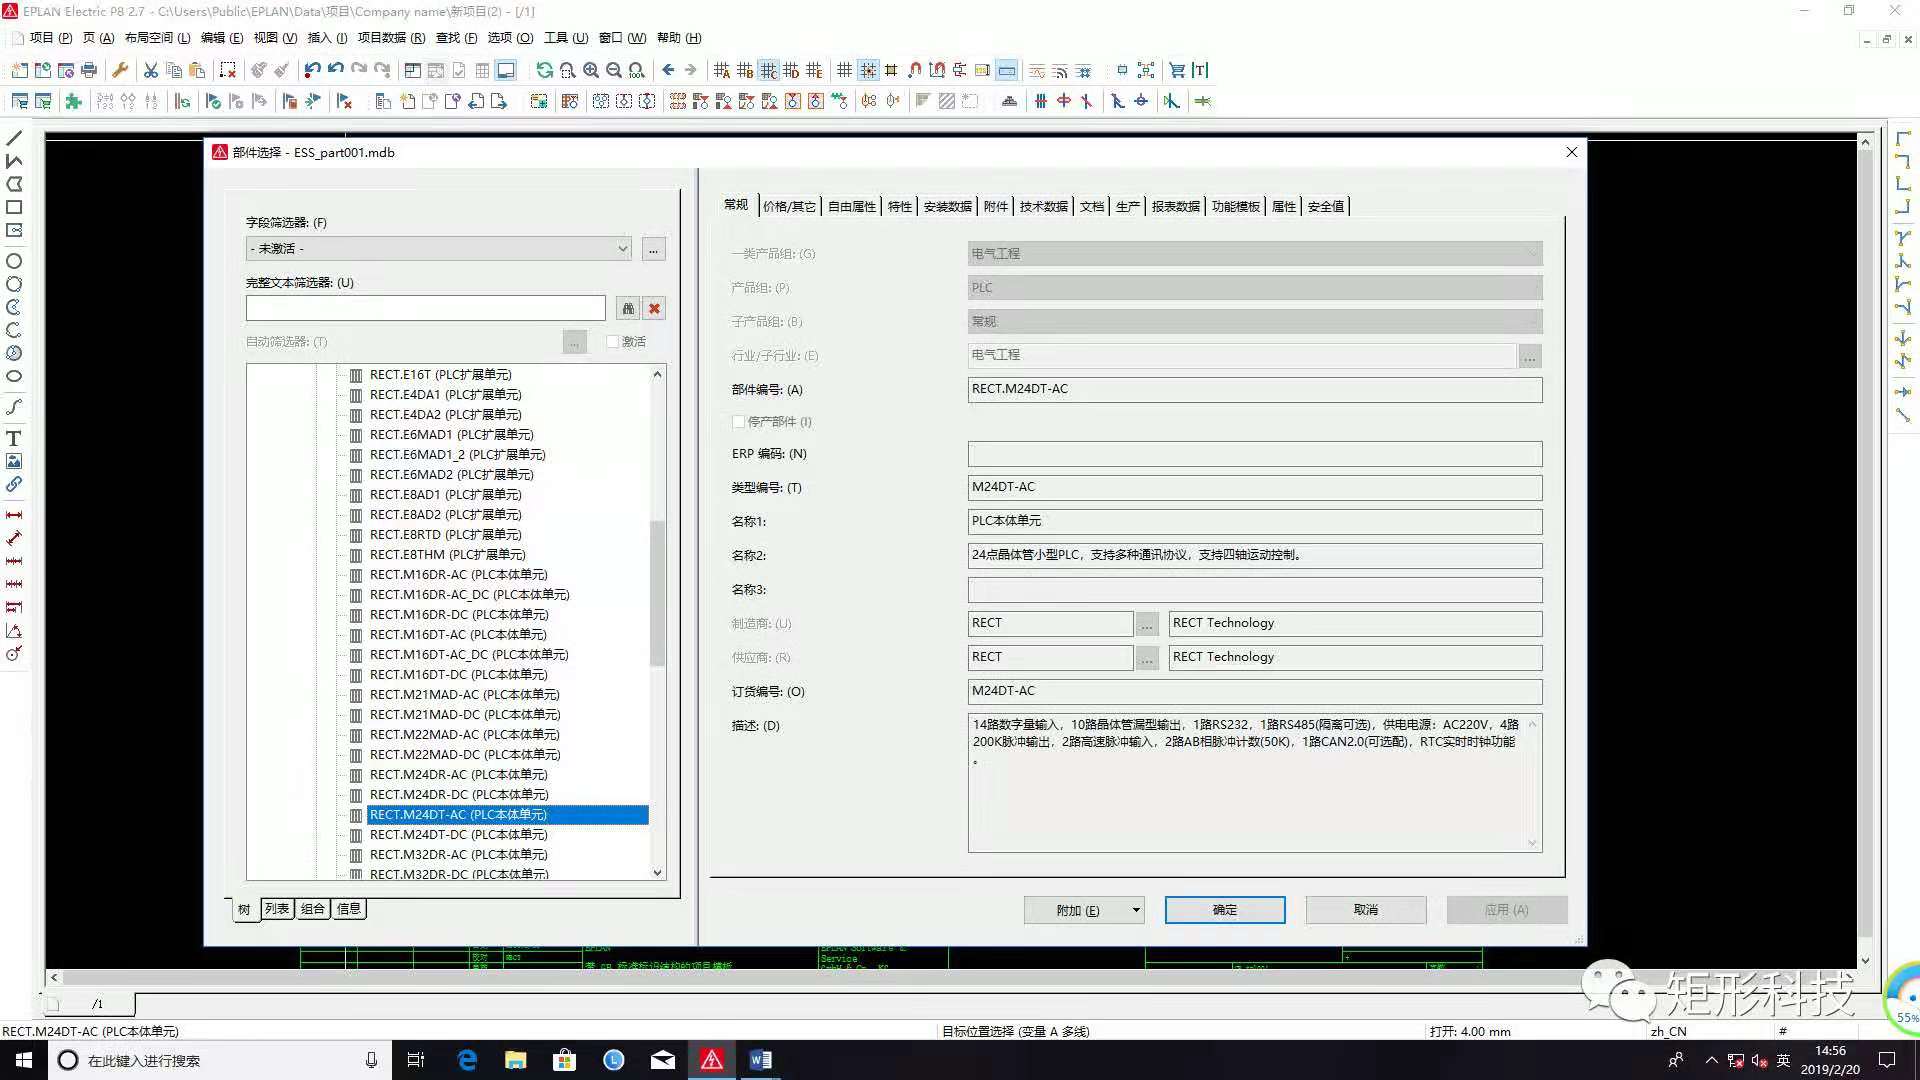
Task: Select the text T tool
Action: 14,438
